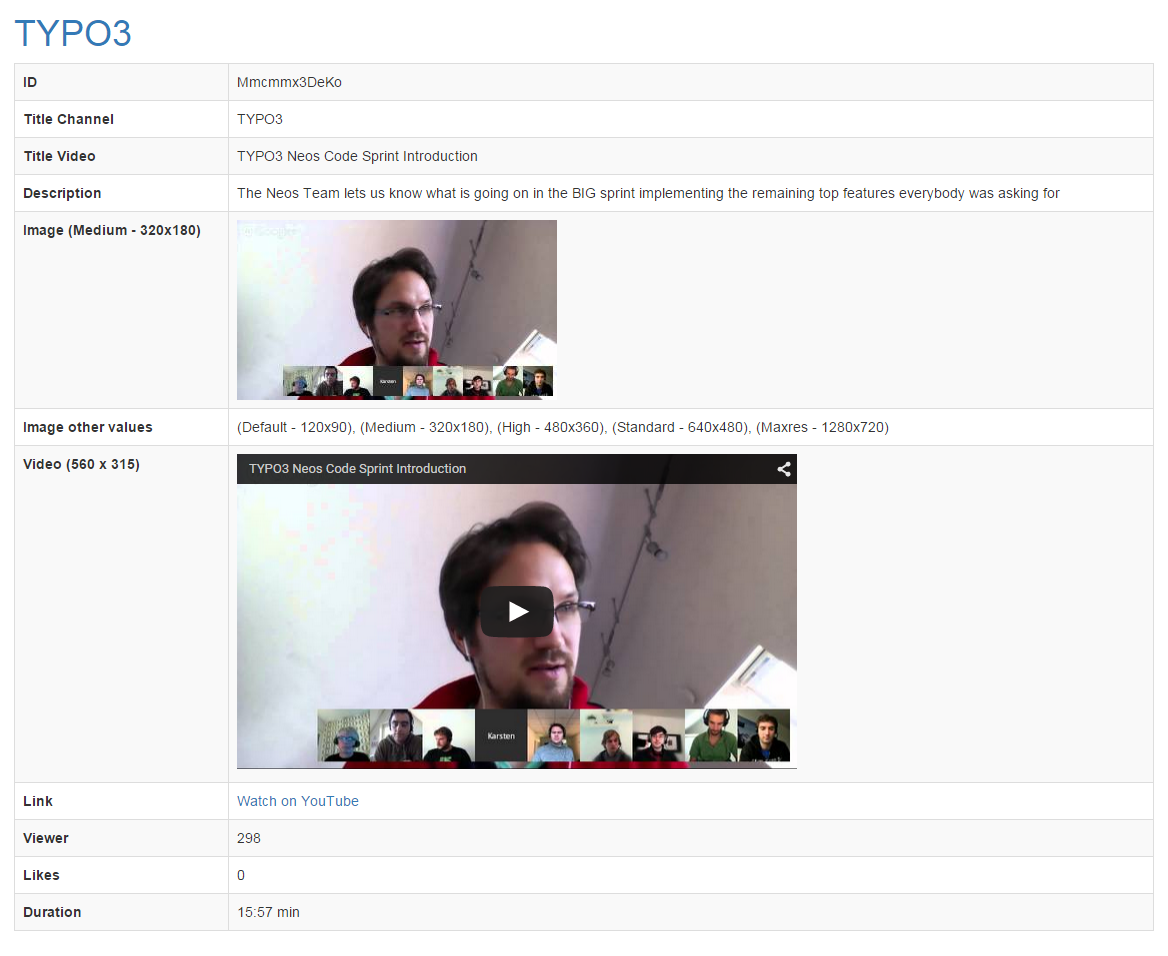Click the Image other values resolution list
1168x956 pixels.
(562, 427)
